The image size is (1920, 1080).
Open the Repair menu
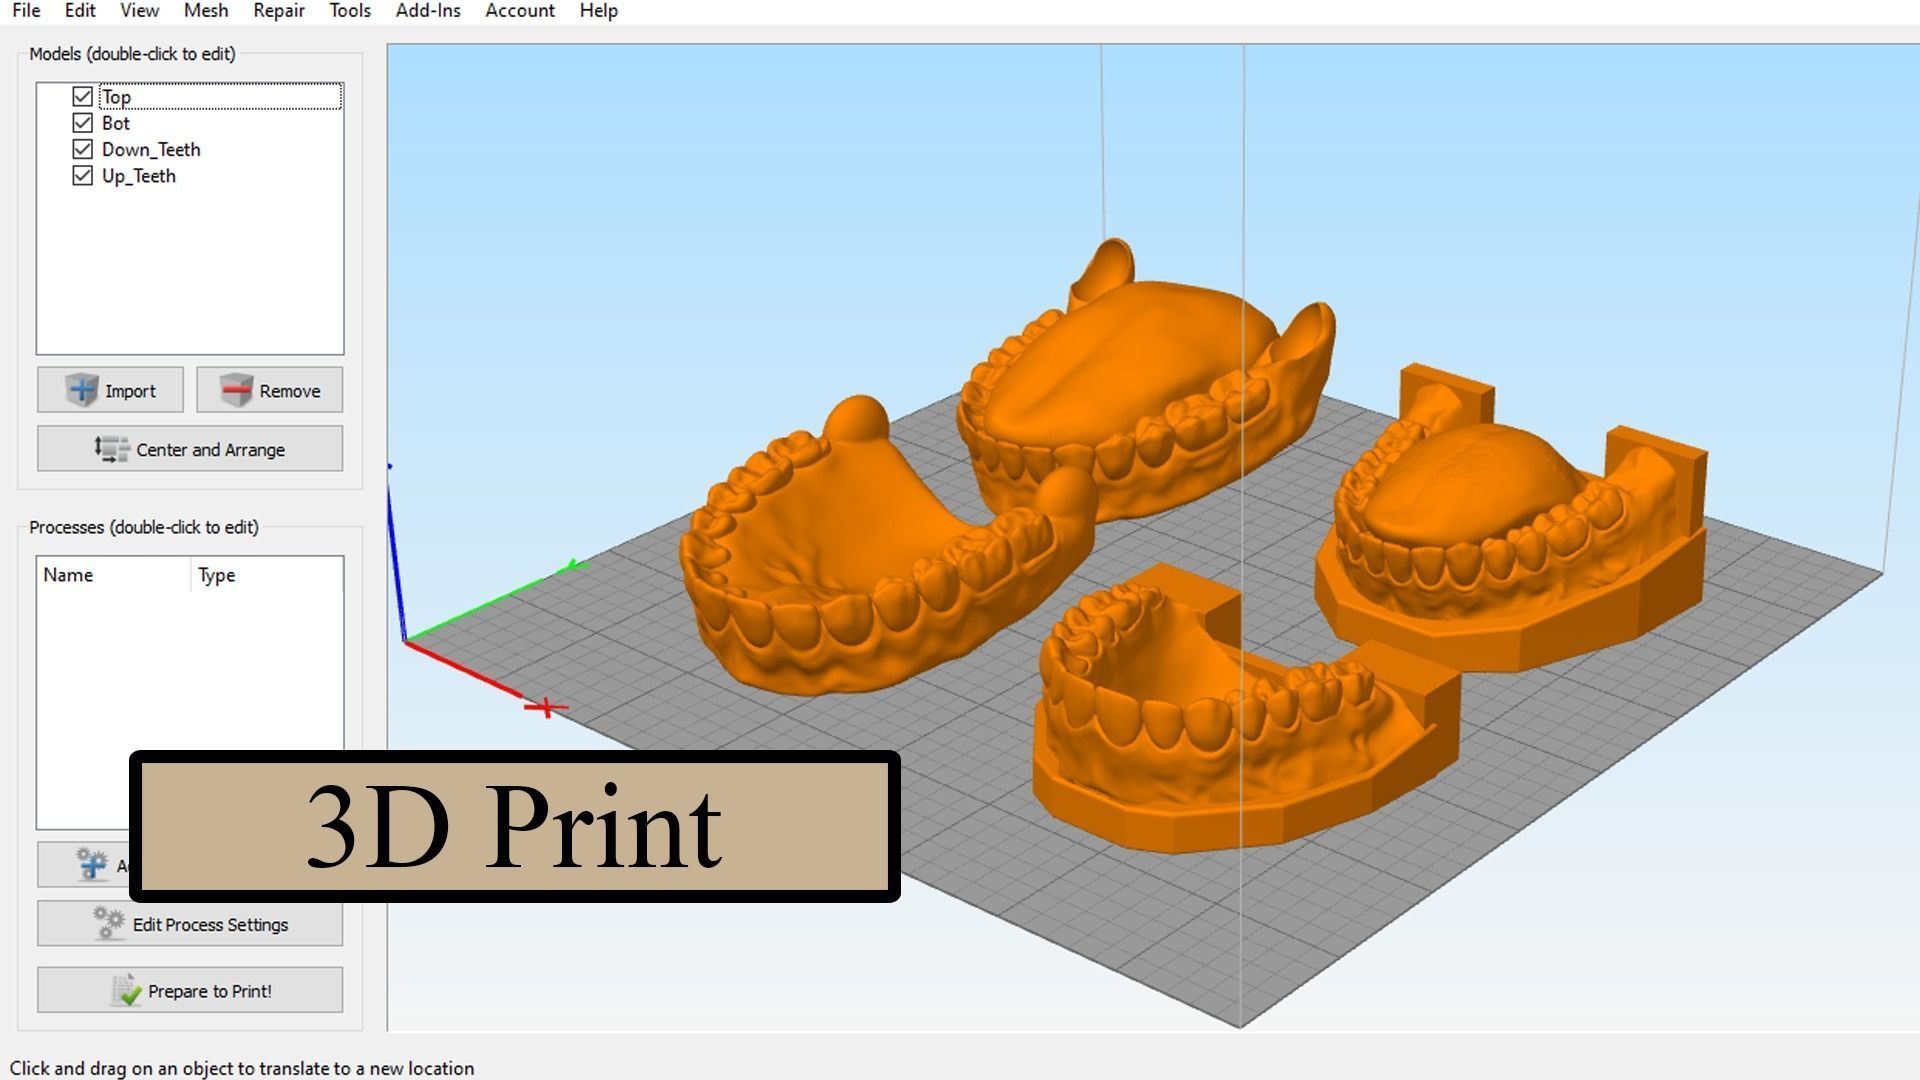pyautogui.click(x=278, y=11)
